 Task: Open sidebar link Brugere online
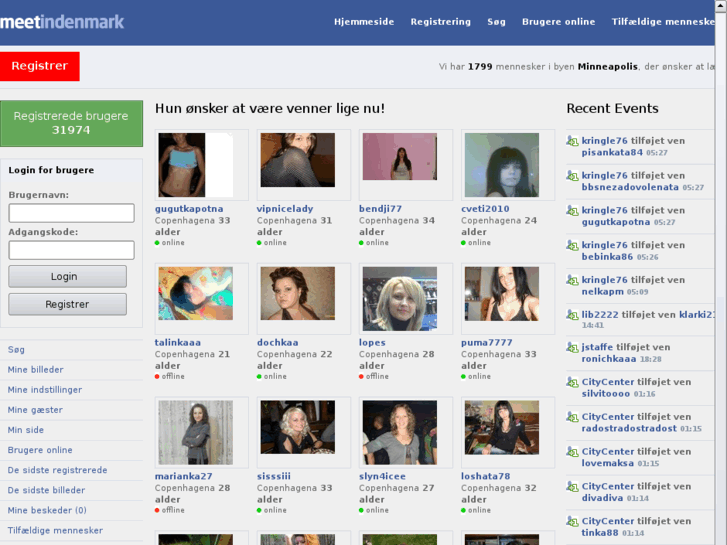point(40,450)
